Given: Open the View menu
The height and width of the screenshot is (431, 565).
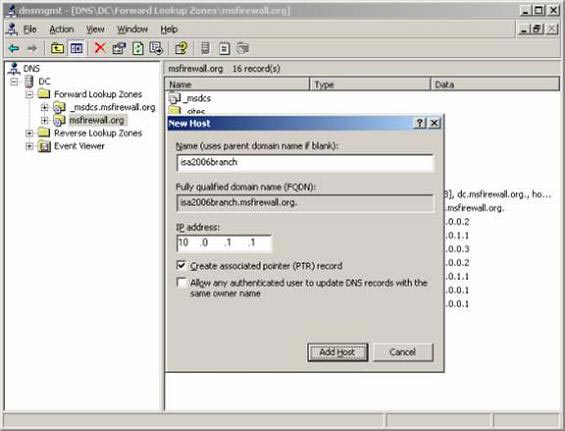Looking at the screenshot, I should click(x=95, y=29).
